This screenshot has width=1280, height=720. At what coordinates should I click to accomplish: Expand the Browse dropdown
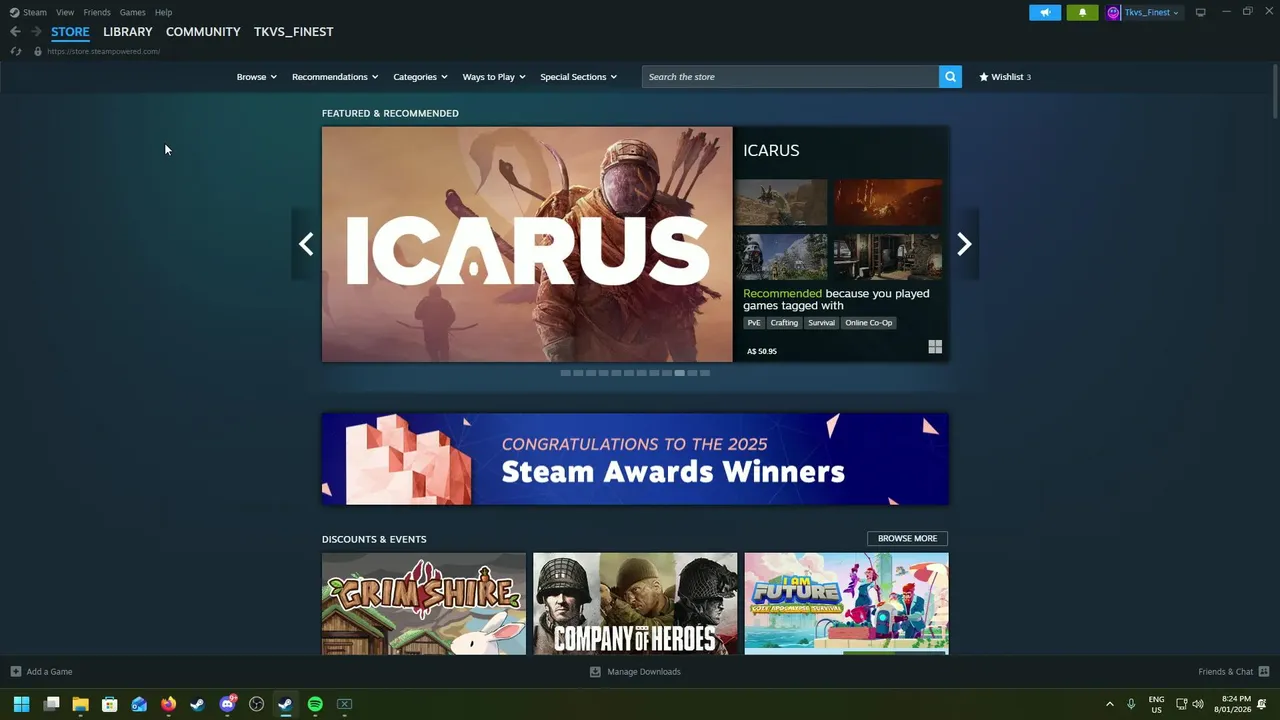coord(257,77)
